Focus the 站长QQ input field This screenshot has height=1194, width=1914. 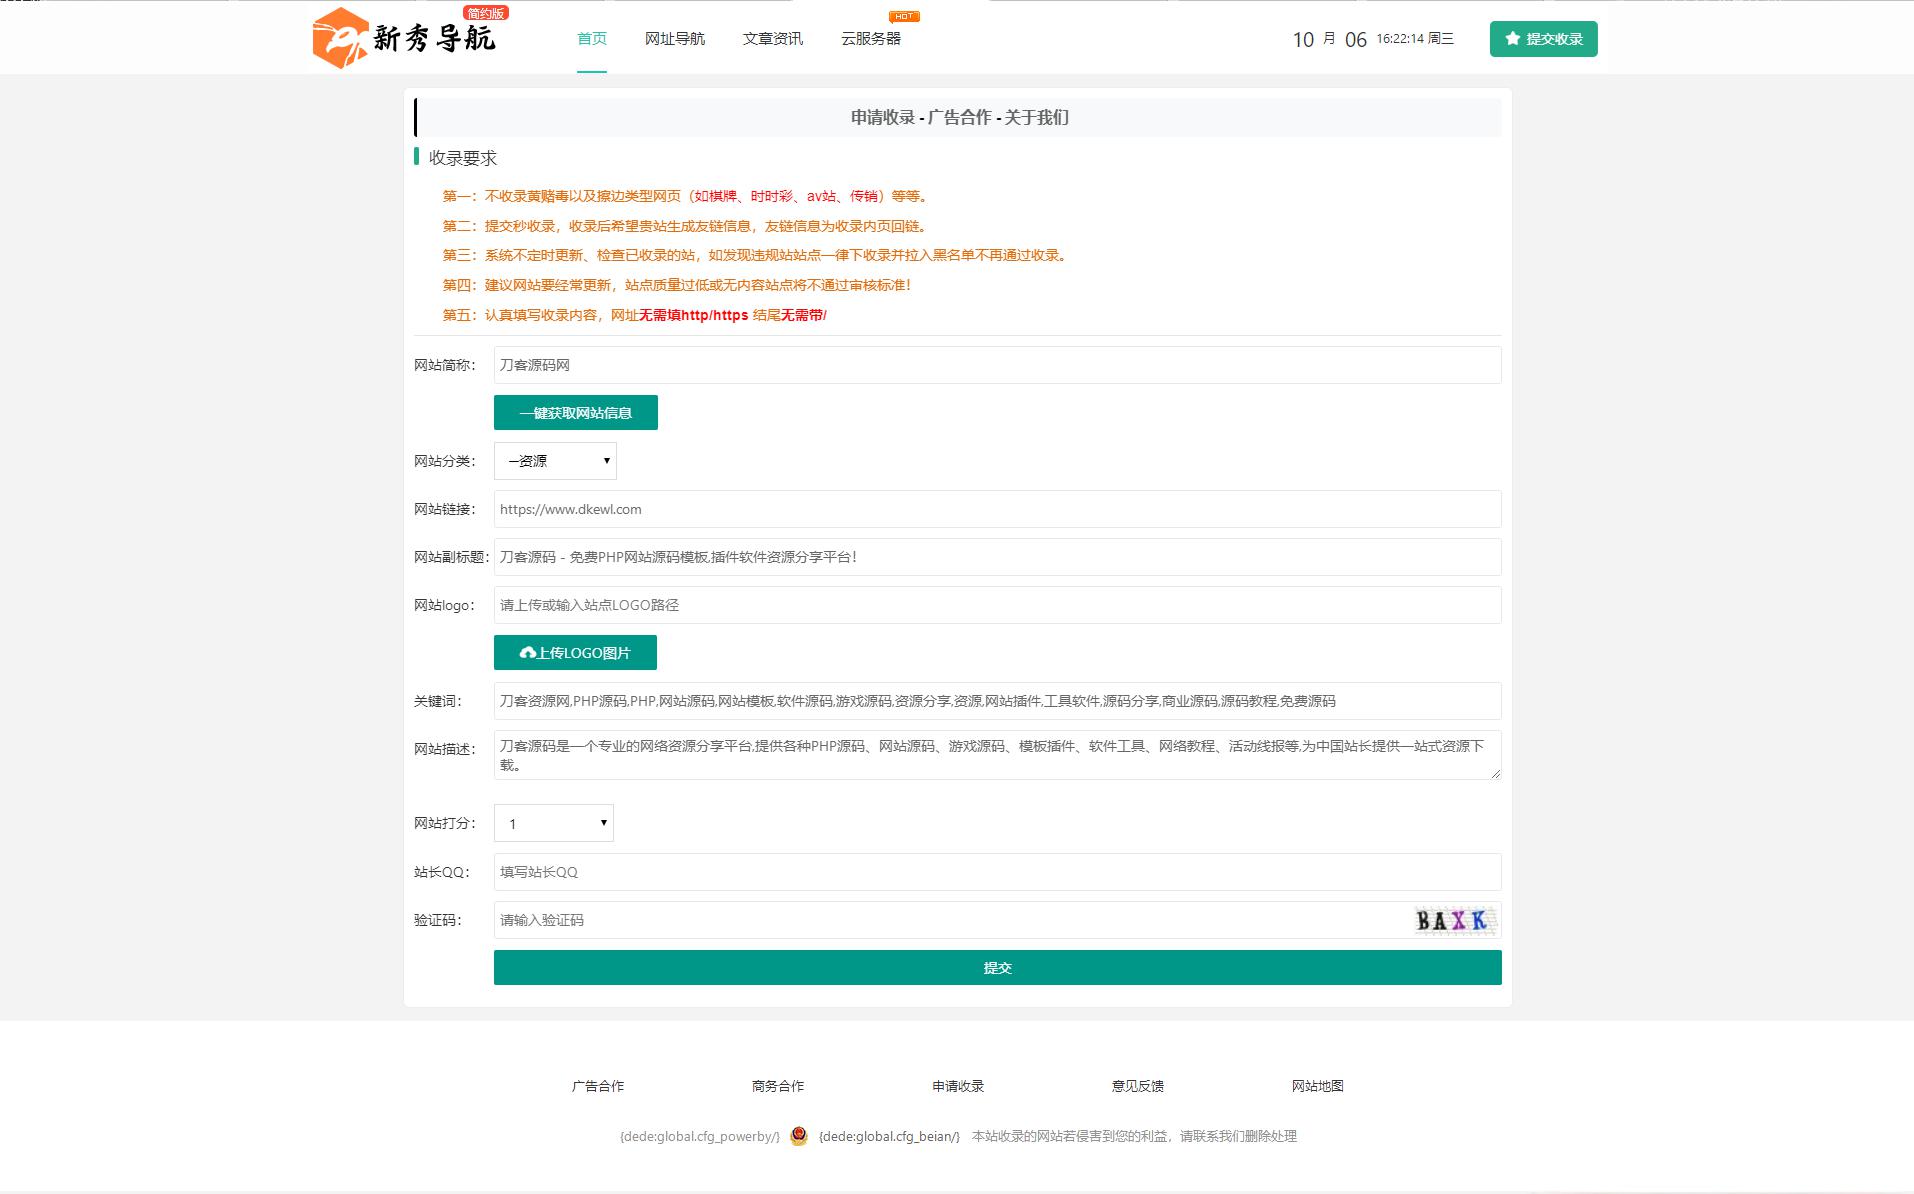[998, 872]
